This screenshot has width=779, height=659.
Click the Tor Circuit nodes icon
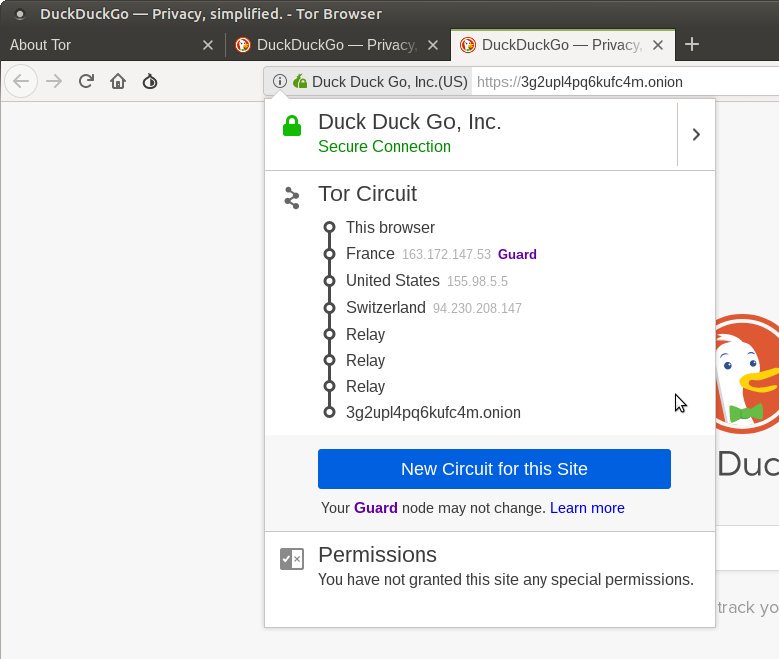[x=292, y=198]
